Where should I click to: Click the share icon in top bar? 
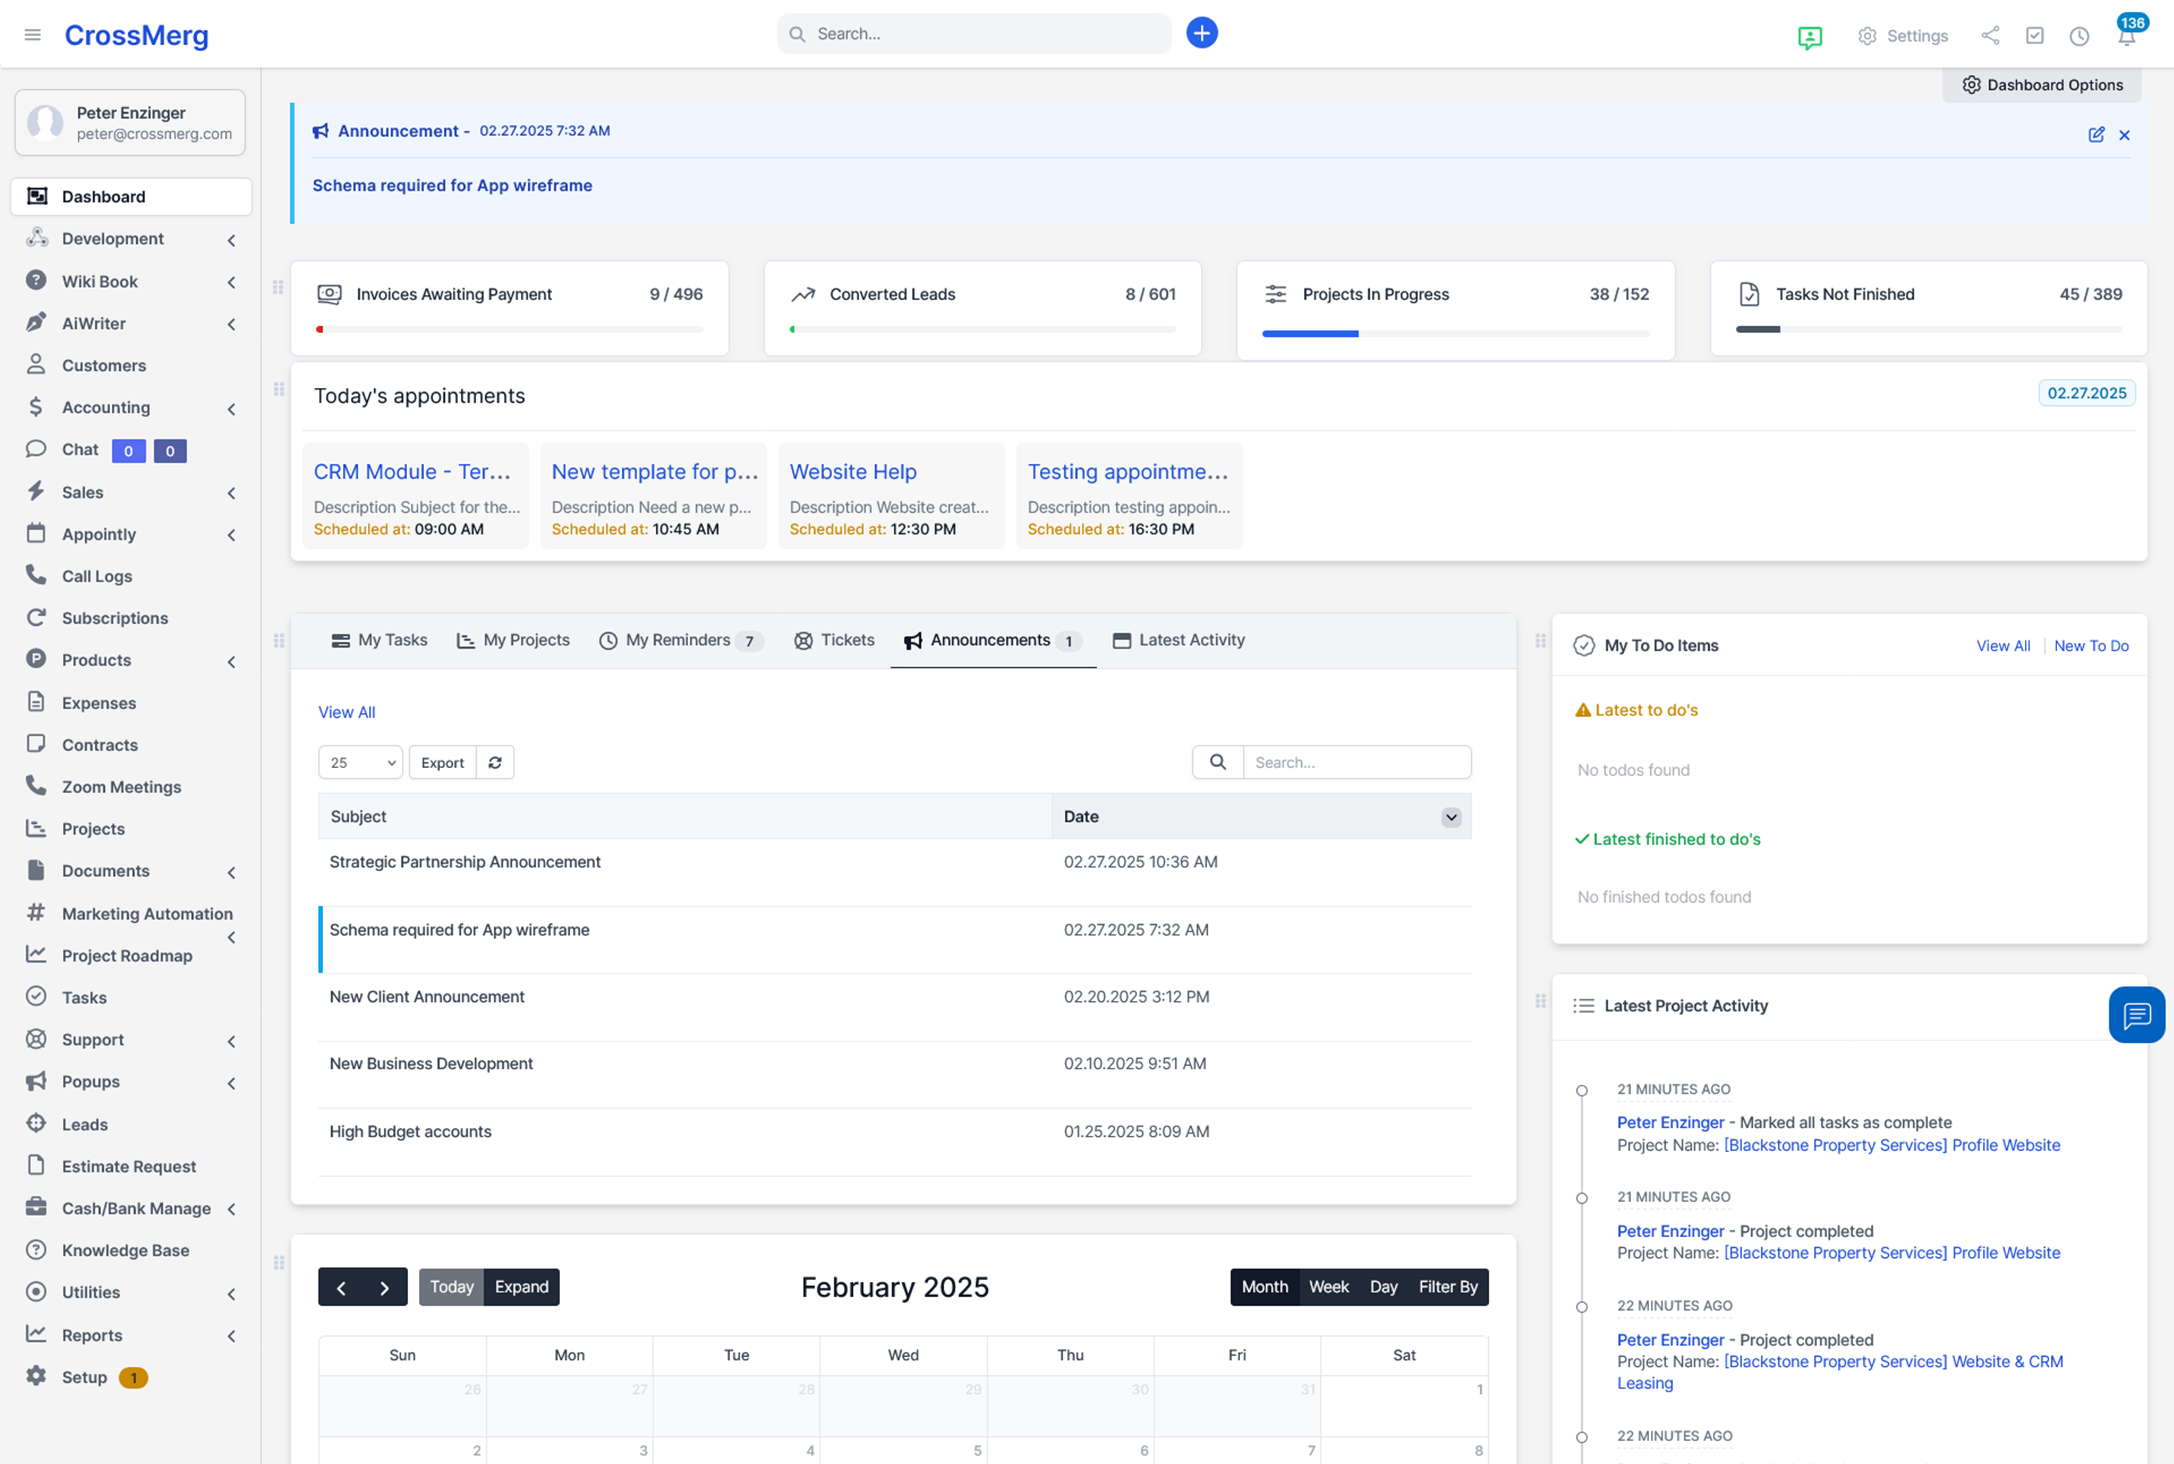click(1990, 36)
